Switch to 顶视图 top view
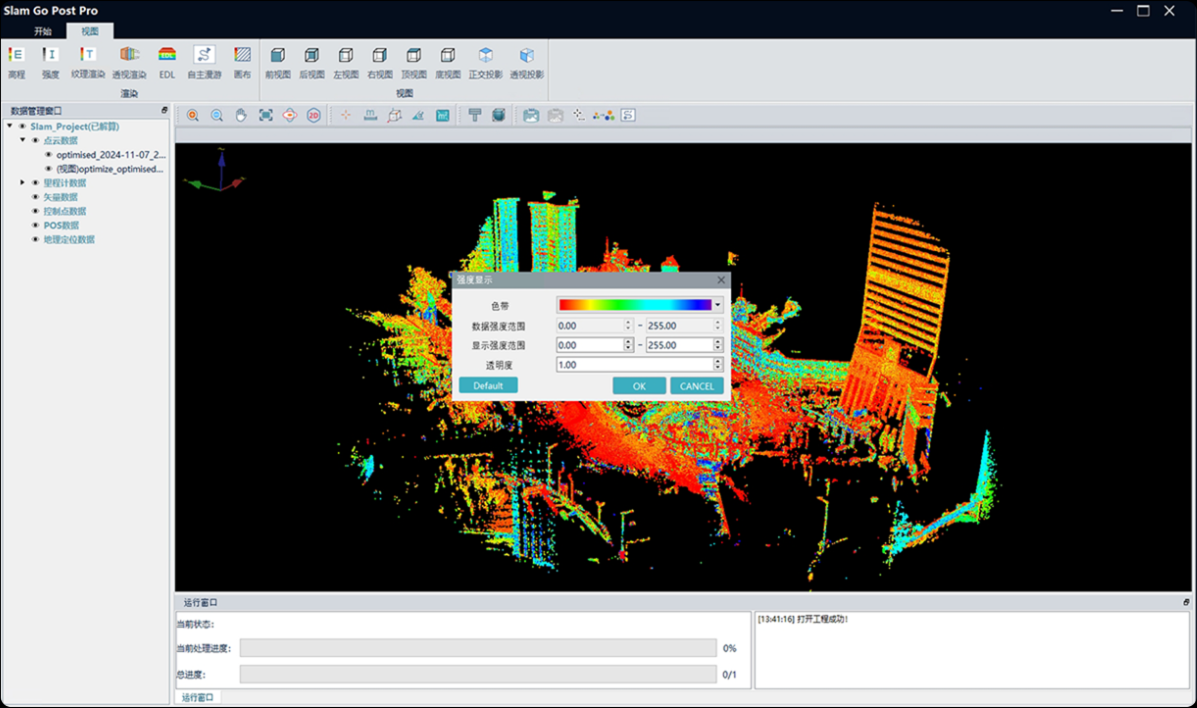This screenshot has width=1197, height=708. pyautogui.click(x=414, y=56)
